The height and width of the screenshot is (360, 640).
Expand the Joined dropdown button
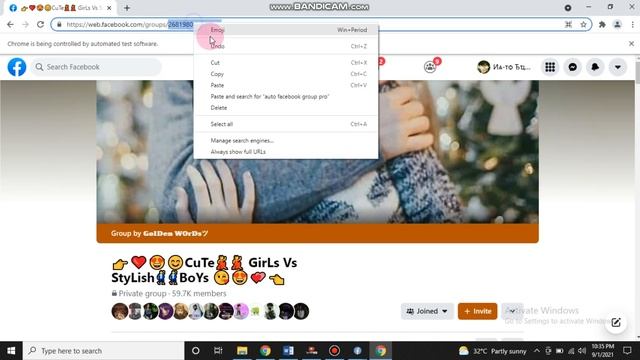(427, 311)
